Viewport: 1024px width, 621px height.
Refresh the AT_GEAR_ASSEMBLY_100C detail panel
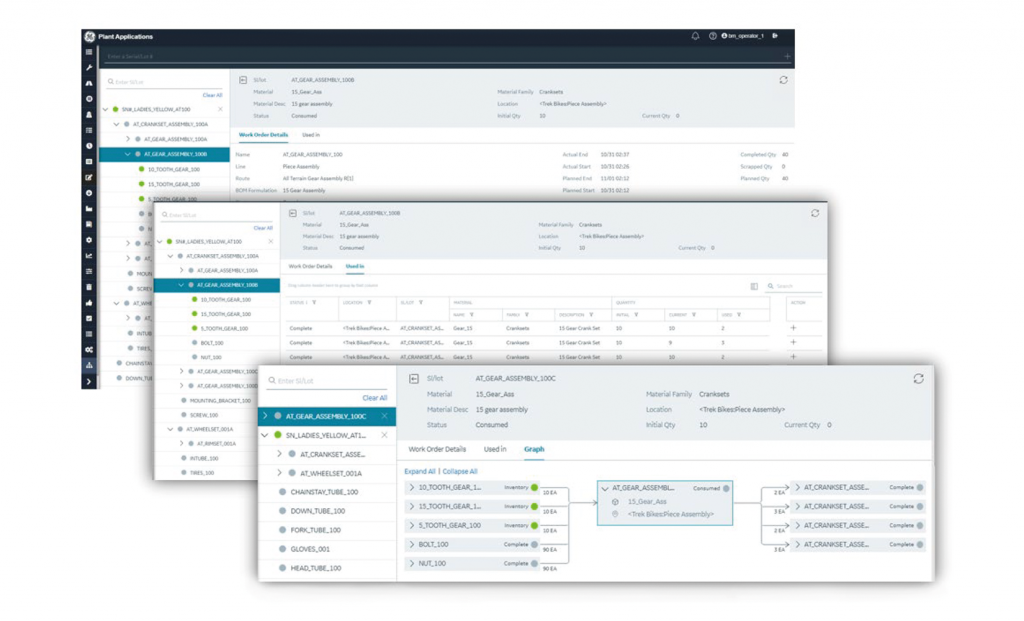(x=918, y=379)
